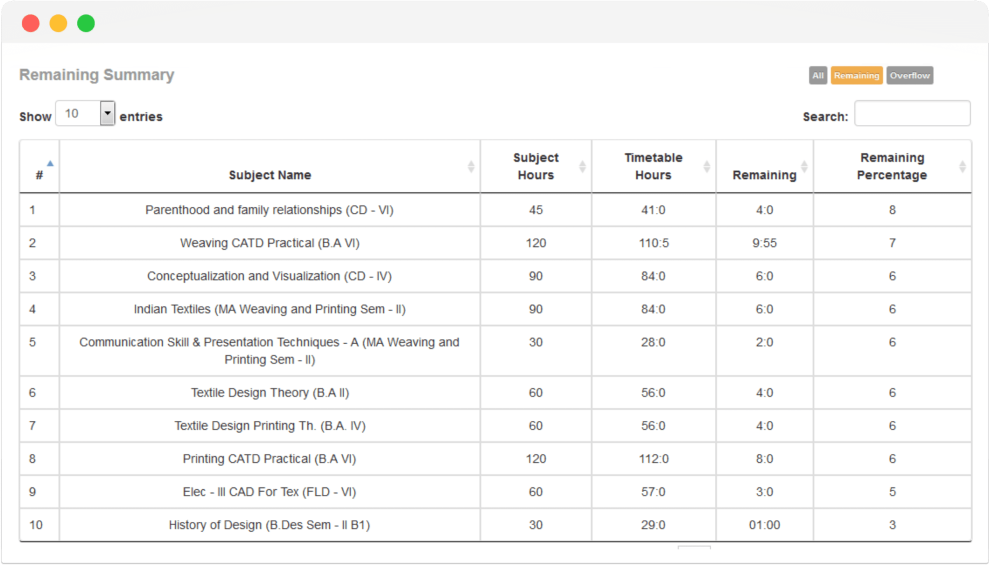Click remaining value 9:55
The height and width of the screenshot is (565, 989).
764,243
